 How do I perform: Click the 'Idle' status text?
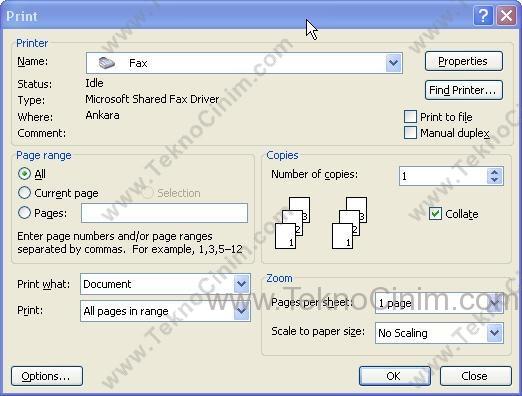pyautogui.click(x=94, y=83)
